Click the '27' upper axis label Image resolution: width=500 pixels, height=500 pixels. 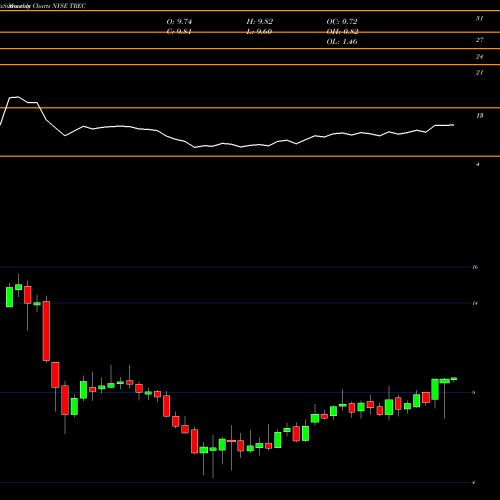click(479, 40)
